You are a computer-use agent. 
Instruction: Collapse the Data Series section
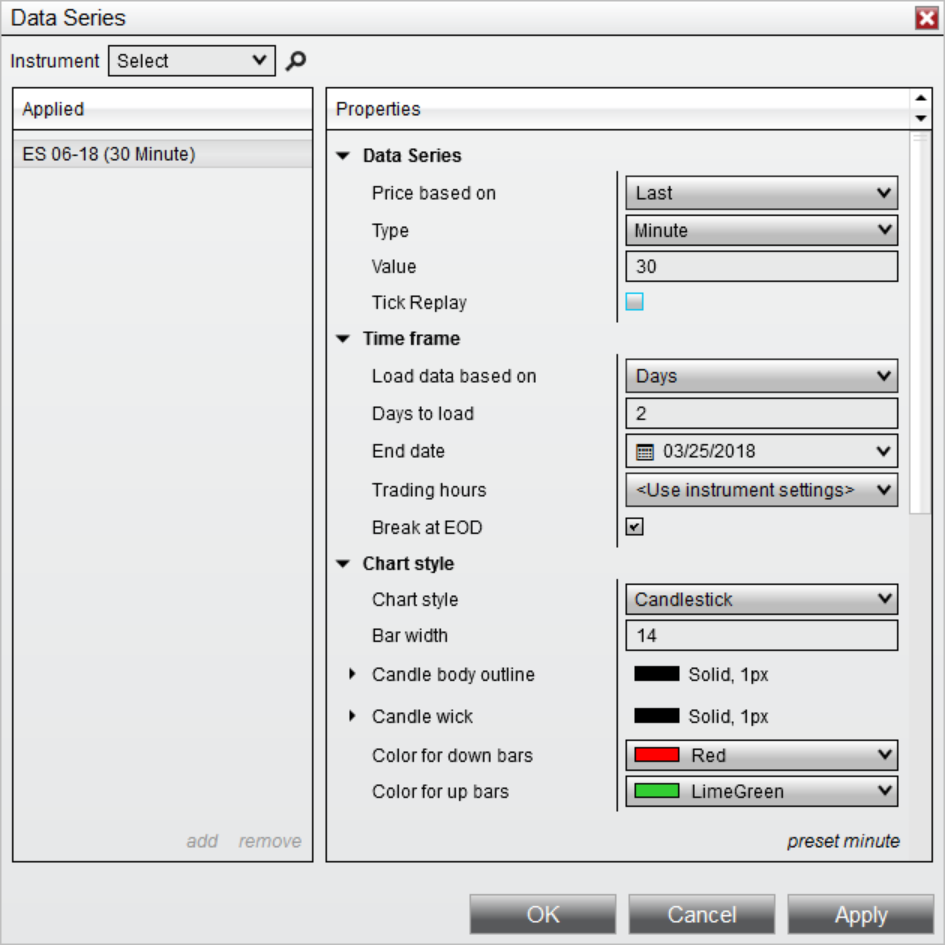tap(343, 156)
